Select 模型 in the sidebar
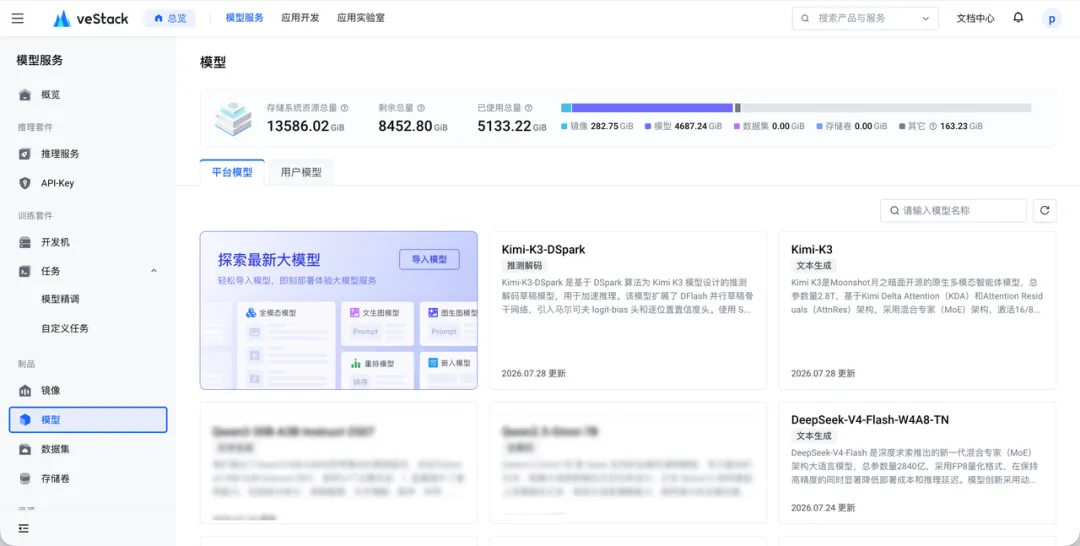This screenshot has height=546, width=1080. (x=88, y=420)
